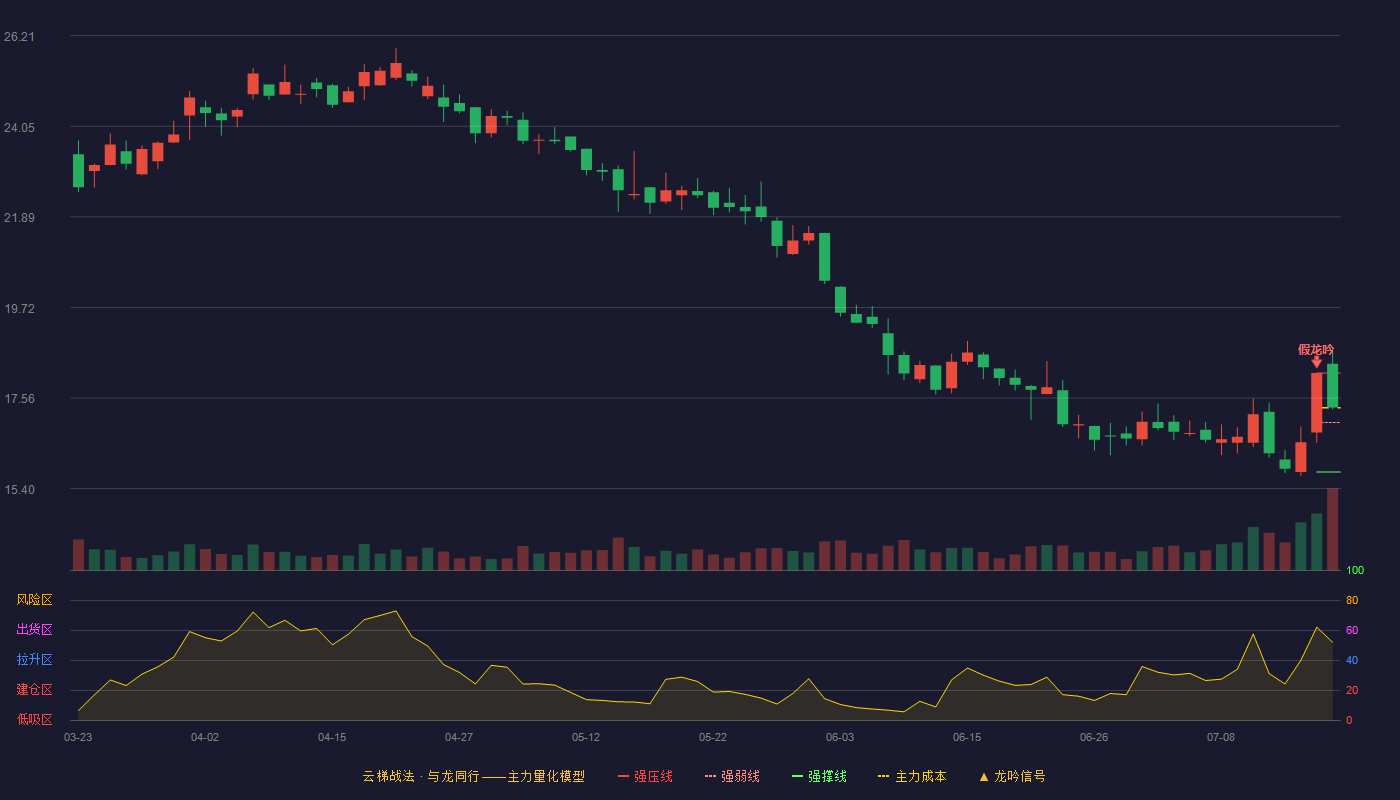Click the 26.21 price axis label
Screen dimensions: 1400x800
[19, 37]
